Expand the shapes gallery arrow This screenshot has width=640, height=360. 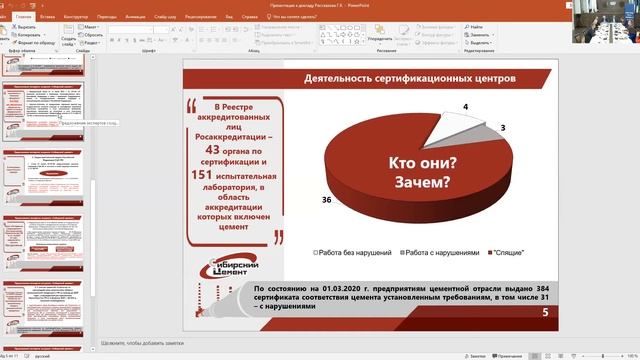(x=363, y=42)
